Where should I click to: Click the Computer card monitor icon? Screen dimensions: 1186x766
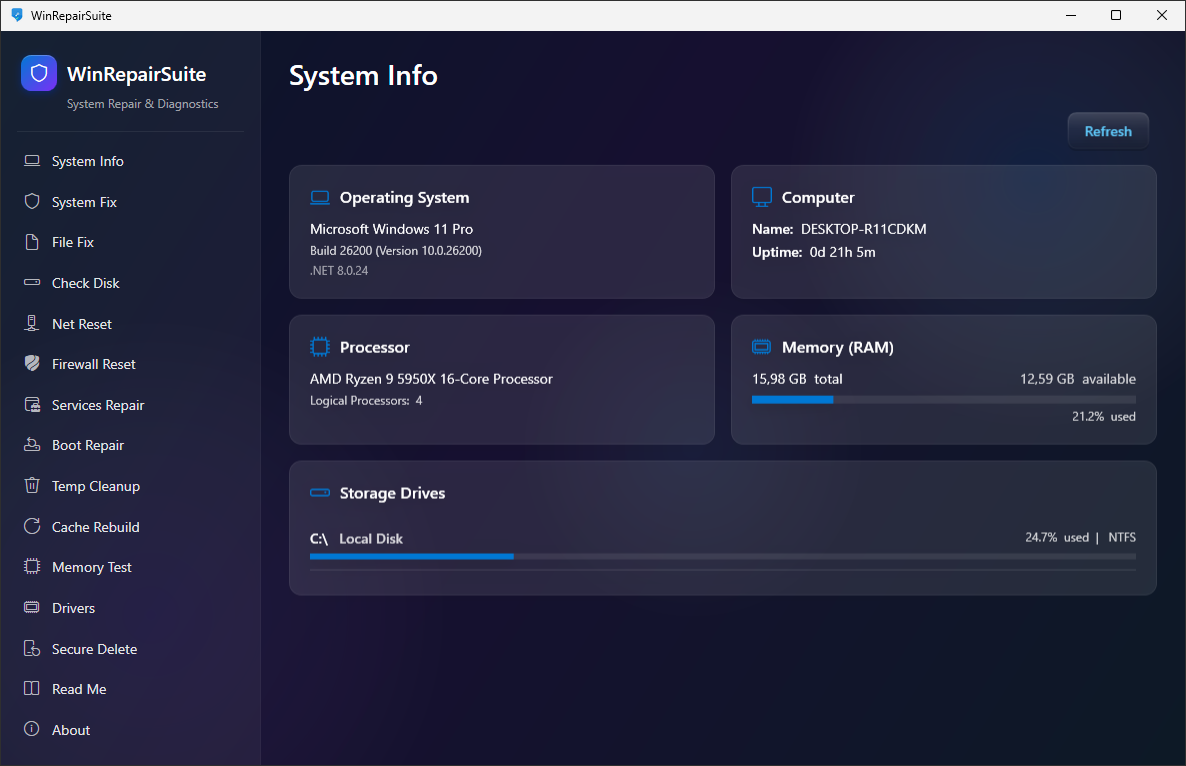point(762,197)
